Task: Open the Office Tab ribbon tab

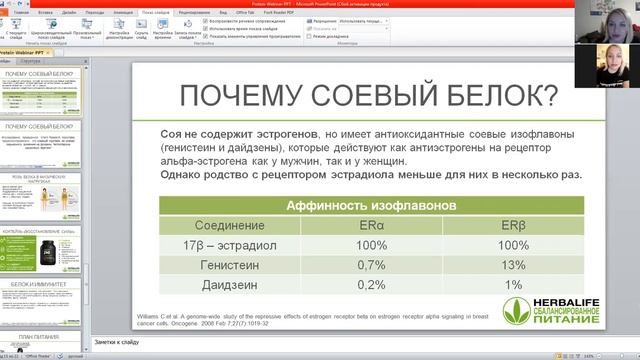Action: (245, 13)
